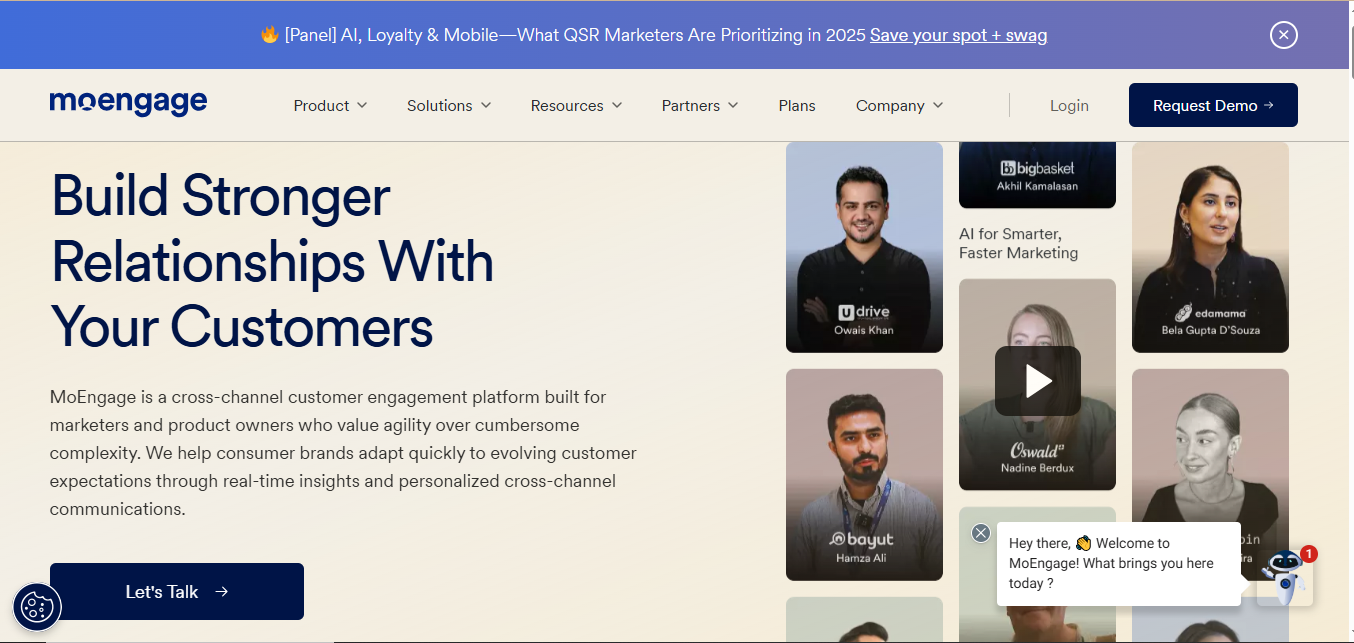Screen dimensions: 1354x643
Task: Open the Solutions menu
Action: point(449,105)
